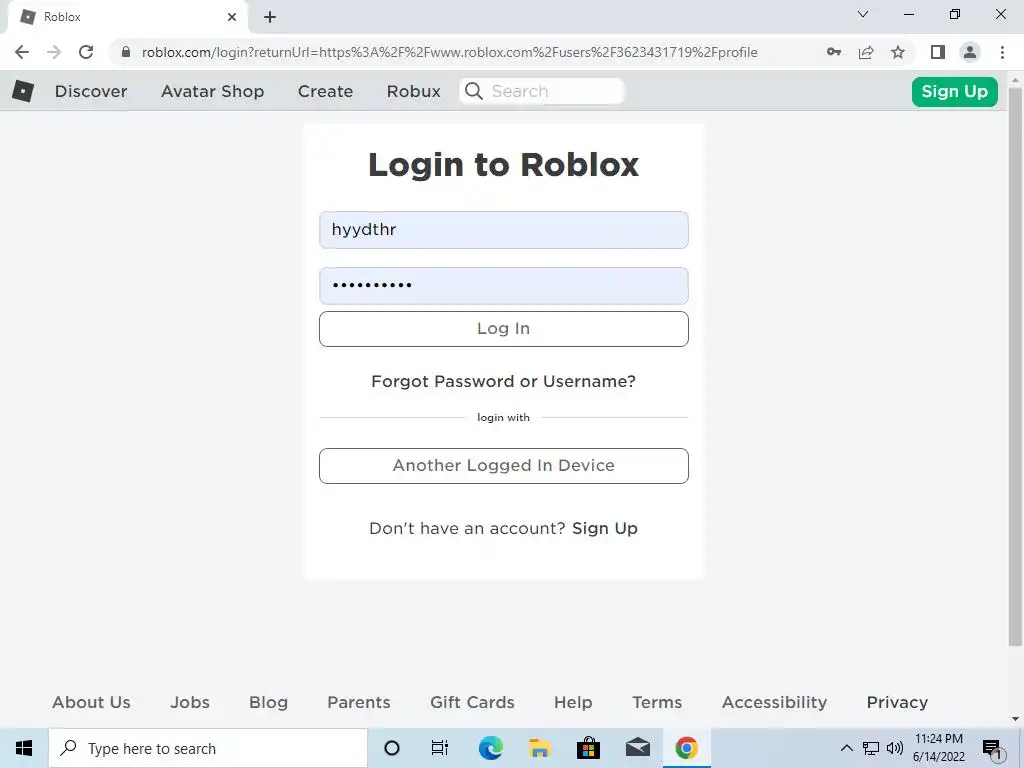
Task: Open the clock showing 11:24 PM
Action: tap(938, 748)
